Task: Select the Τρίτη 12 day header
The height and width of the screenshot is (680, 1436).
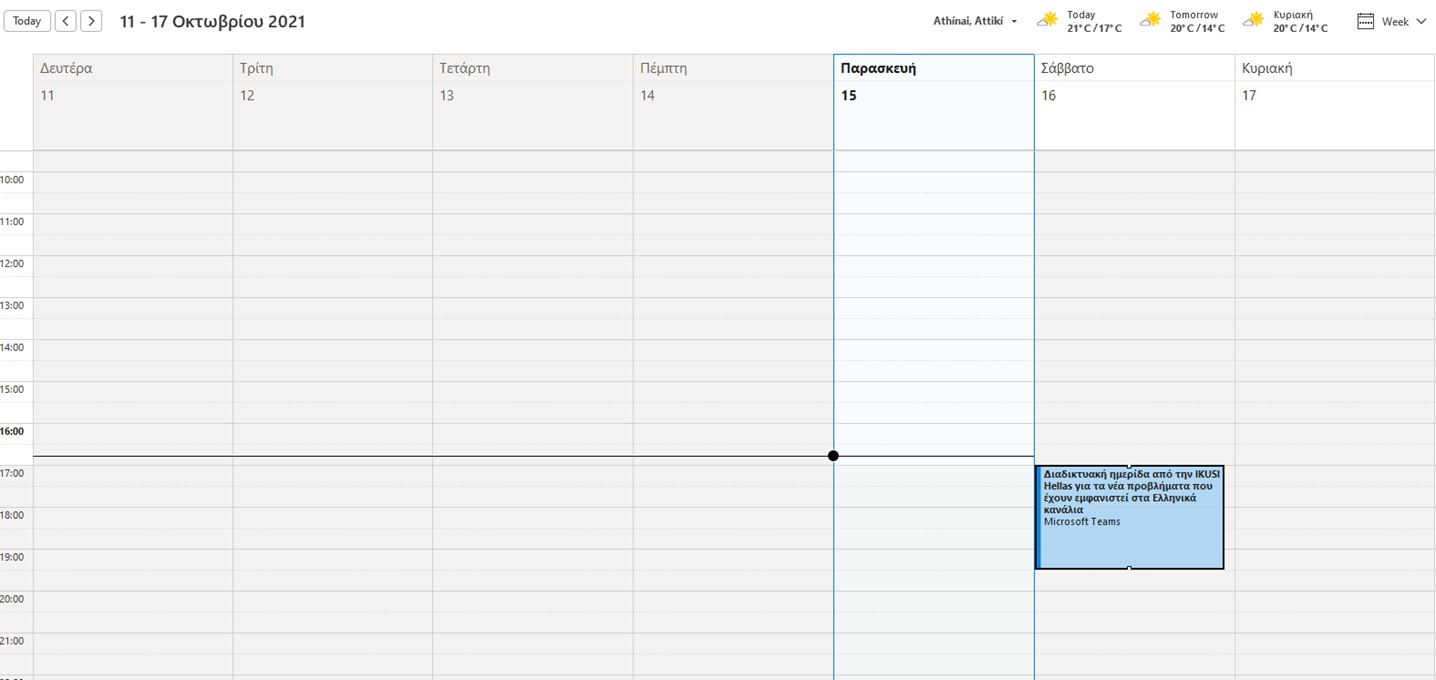Action: (332, 82)
